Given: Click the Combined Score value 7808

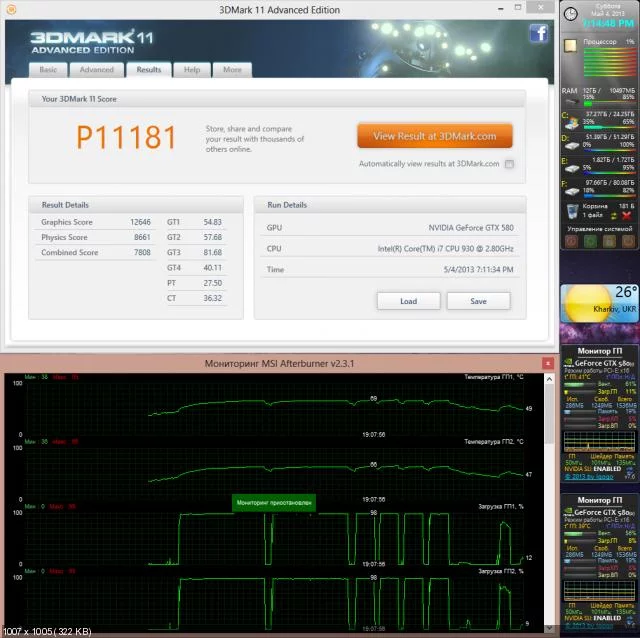Looking at the screenshot, I should coord(142,252).
